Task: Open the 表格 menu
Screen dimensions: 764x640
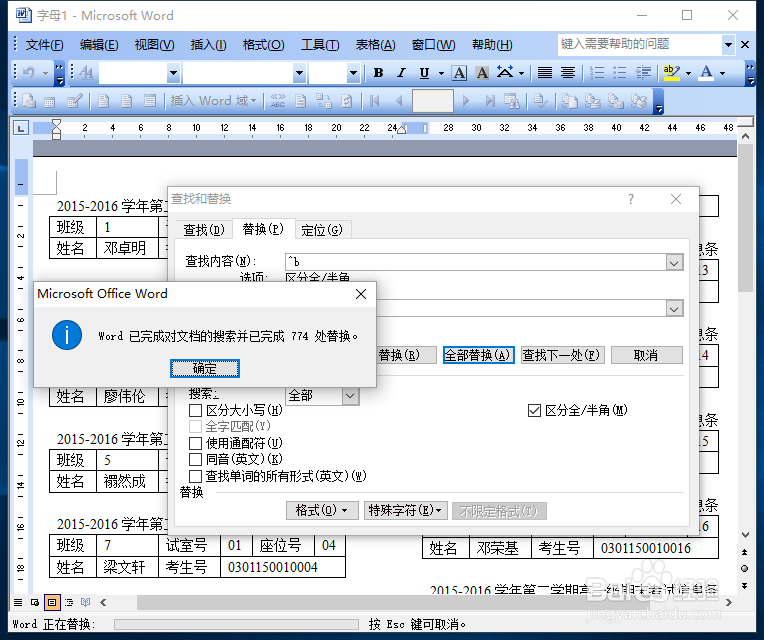Action: [375, 45]
